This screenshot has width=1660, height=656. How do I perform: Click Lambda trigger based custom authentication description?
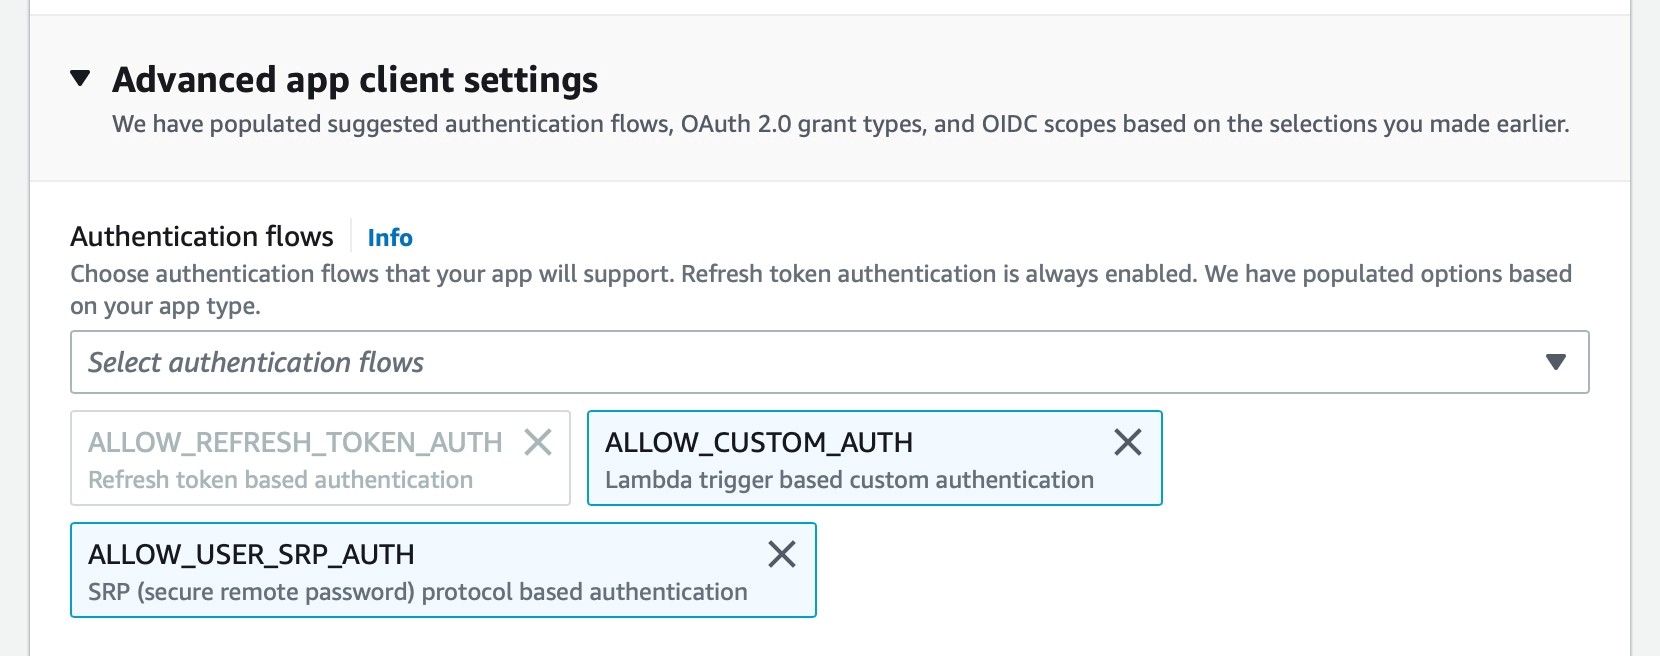pos(848,480)
